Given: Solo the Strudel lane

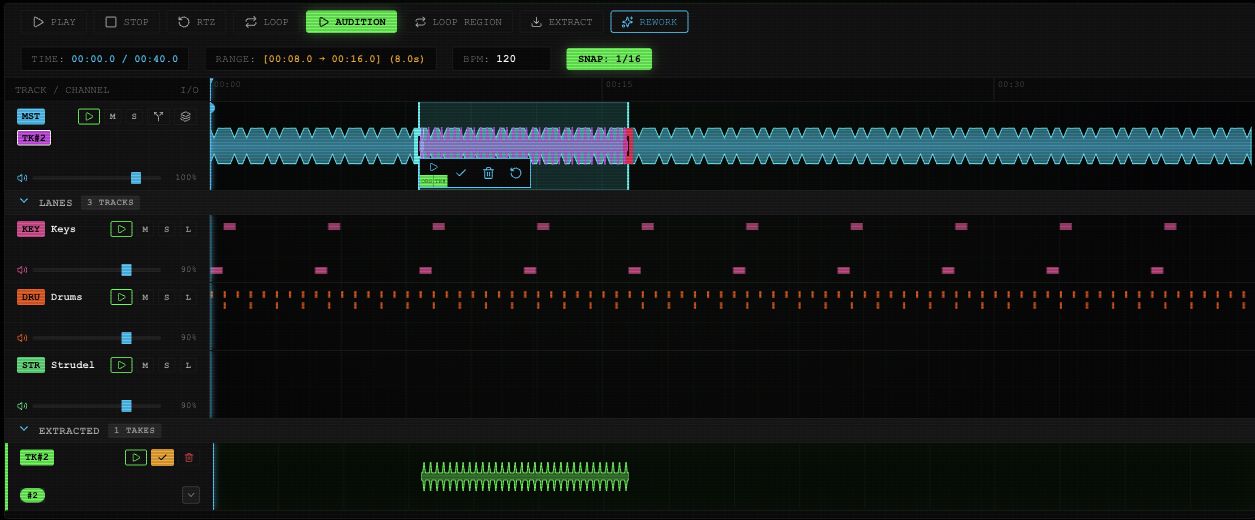Looking at the screenshot, I should 167,365.
